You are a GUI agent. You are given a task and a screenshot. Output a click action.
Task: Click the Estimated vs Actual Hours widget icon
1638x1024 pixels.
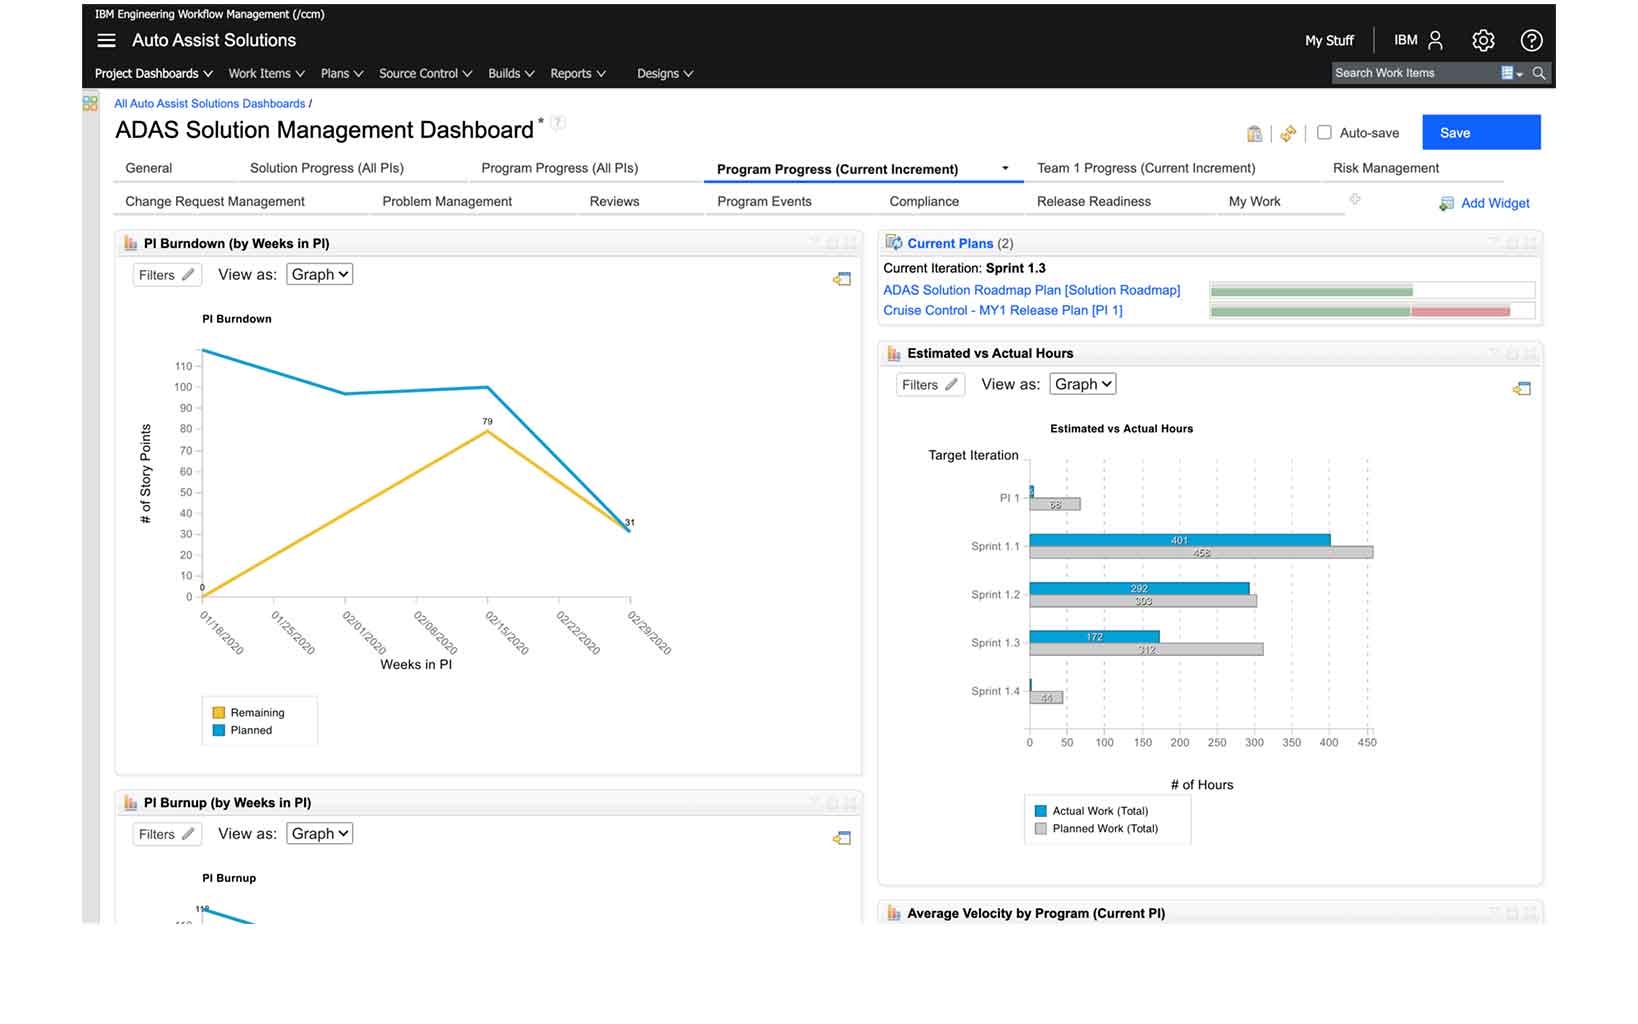pyautogui.click(x=894, y=353)
